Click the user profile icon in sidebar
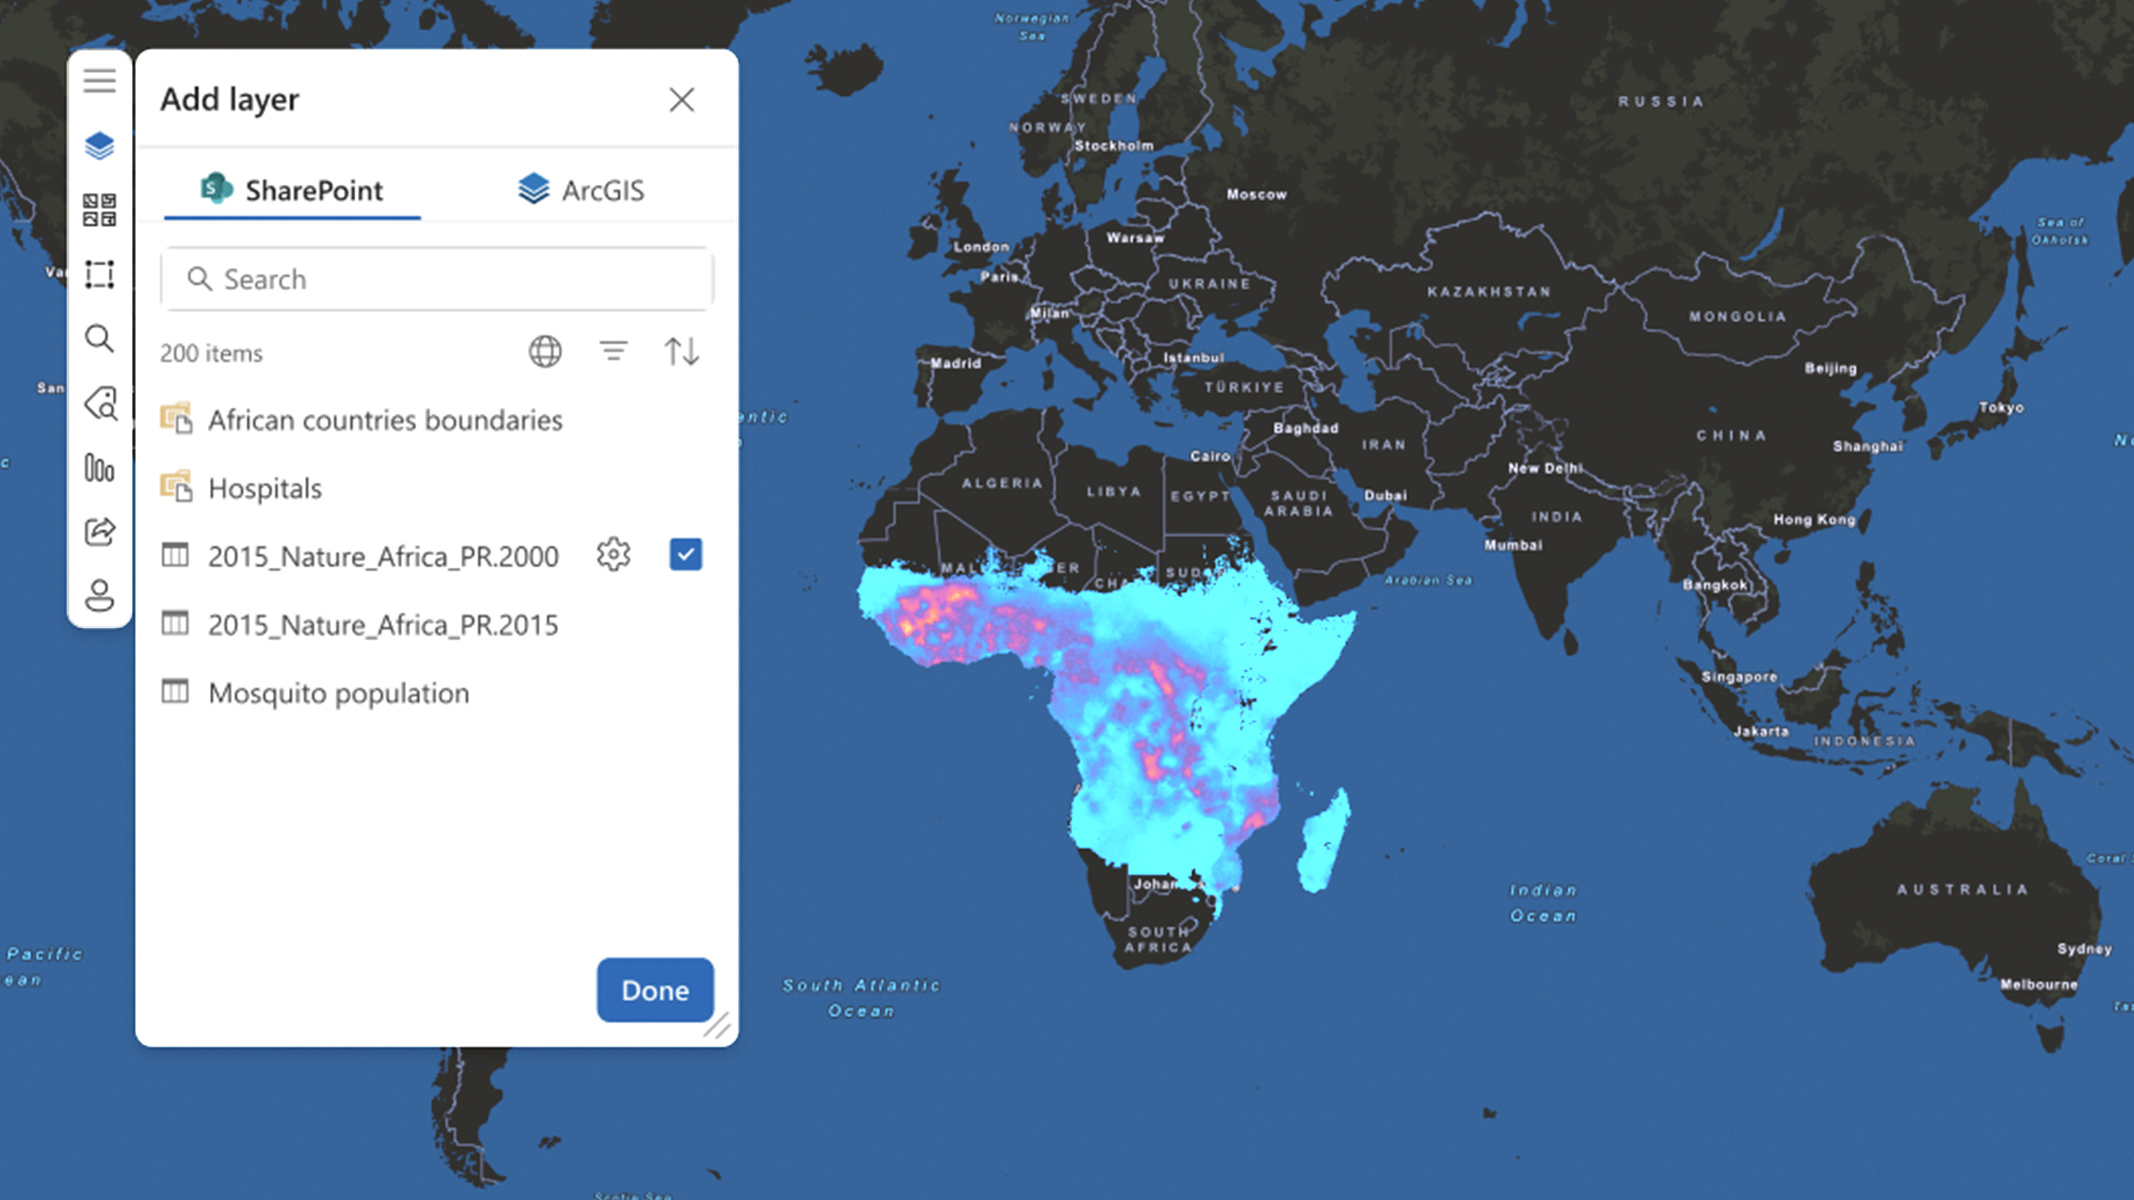2134x1200 pixels. (x=99, y=595)
